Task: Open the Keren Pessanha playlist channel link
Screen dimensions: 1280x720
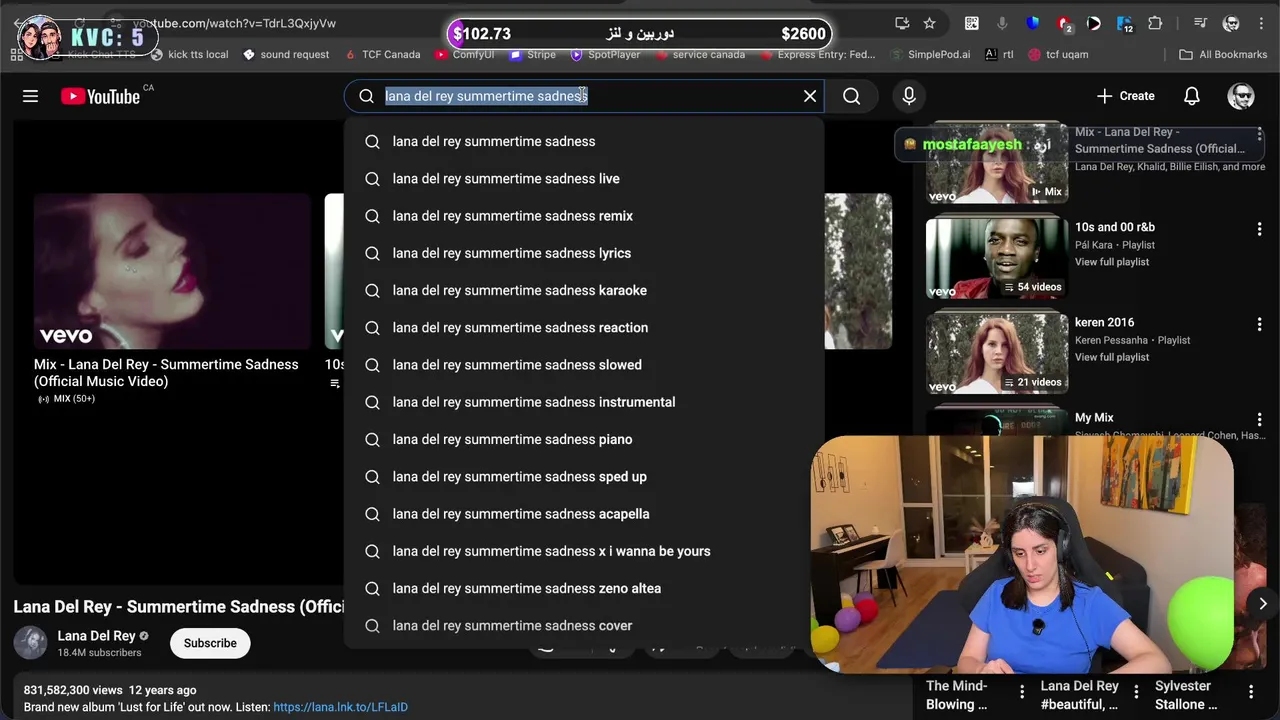Action: coord(1110,340)
